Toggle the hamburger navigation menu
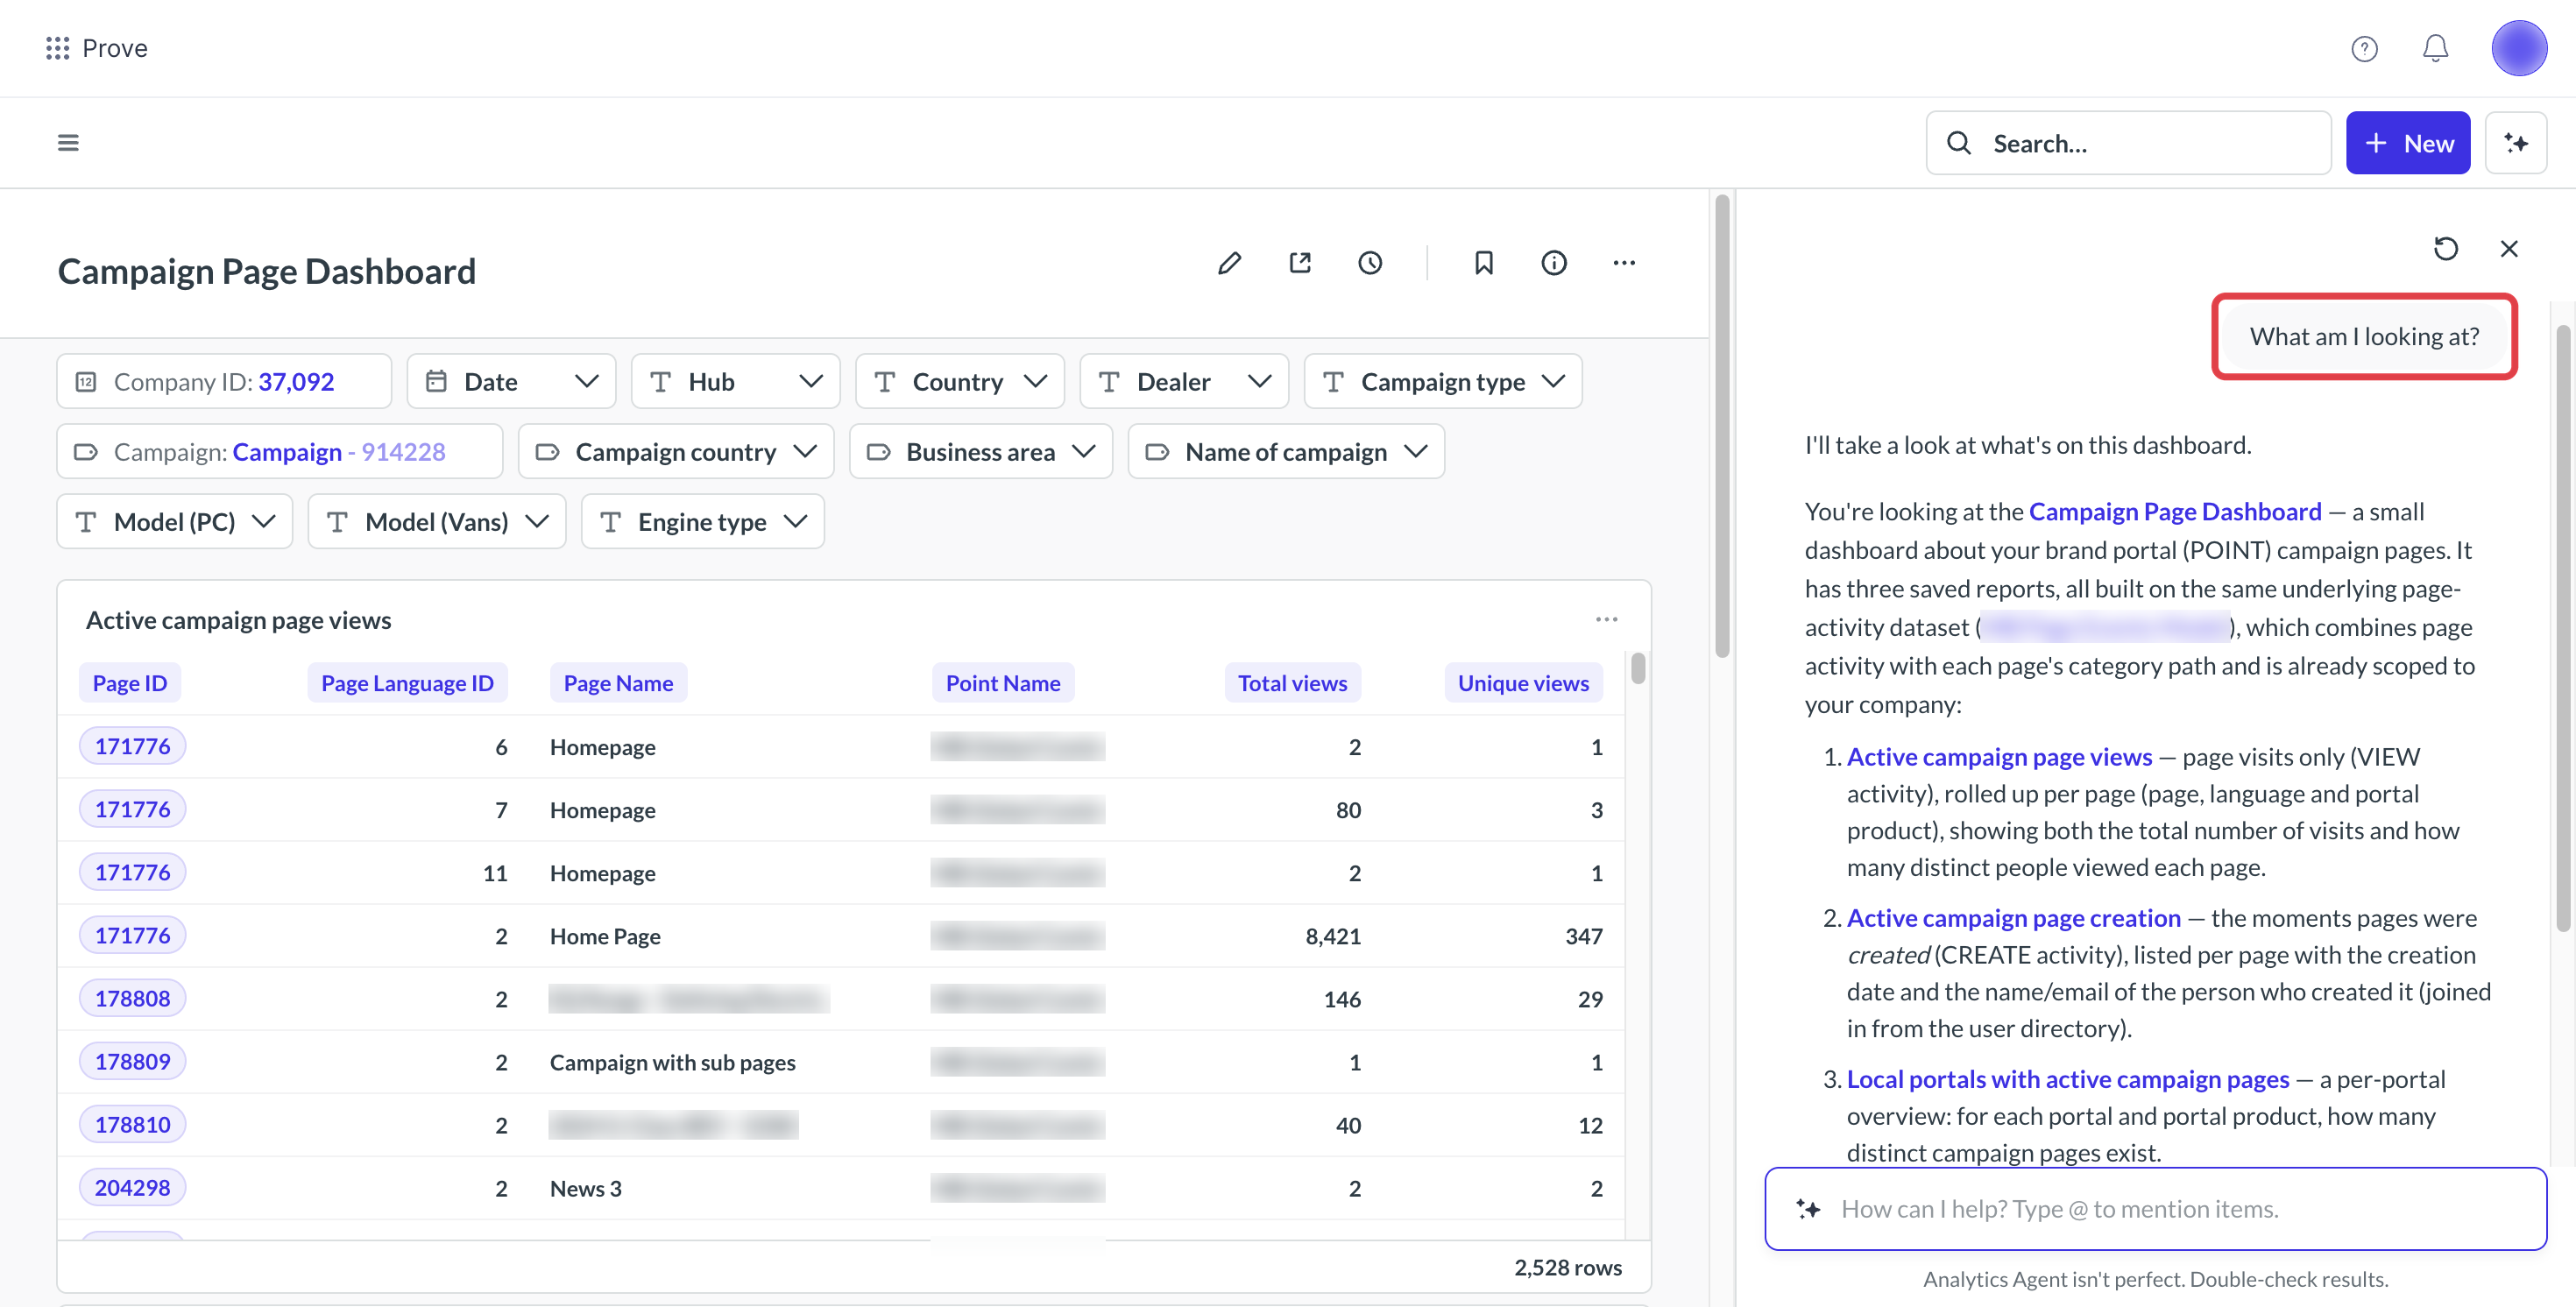This screenshot has width=2576, height=1307. (x=68, y=143)
